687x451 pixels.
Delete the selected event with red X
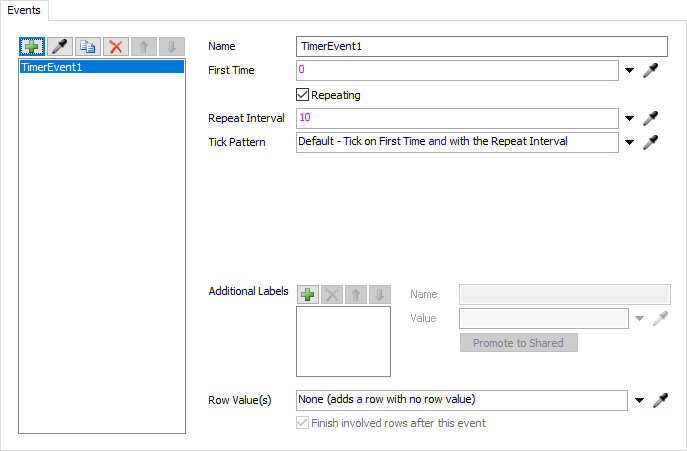coord(116,47)
